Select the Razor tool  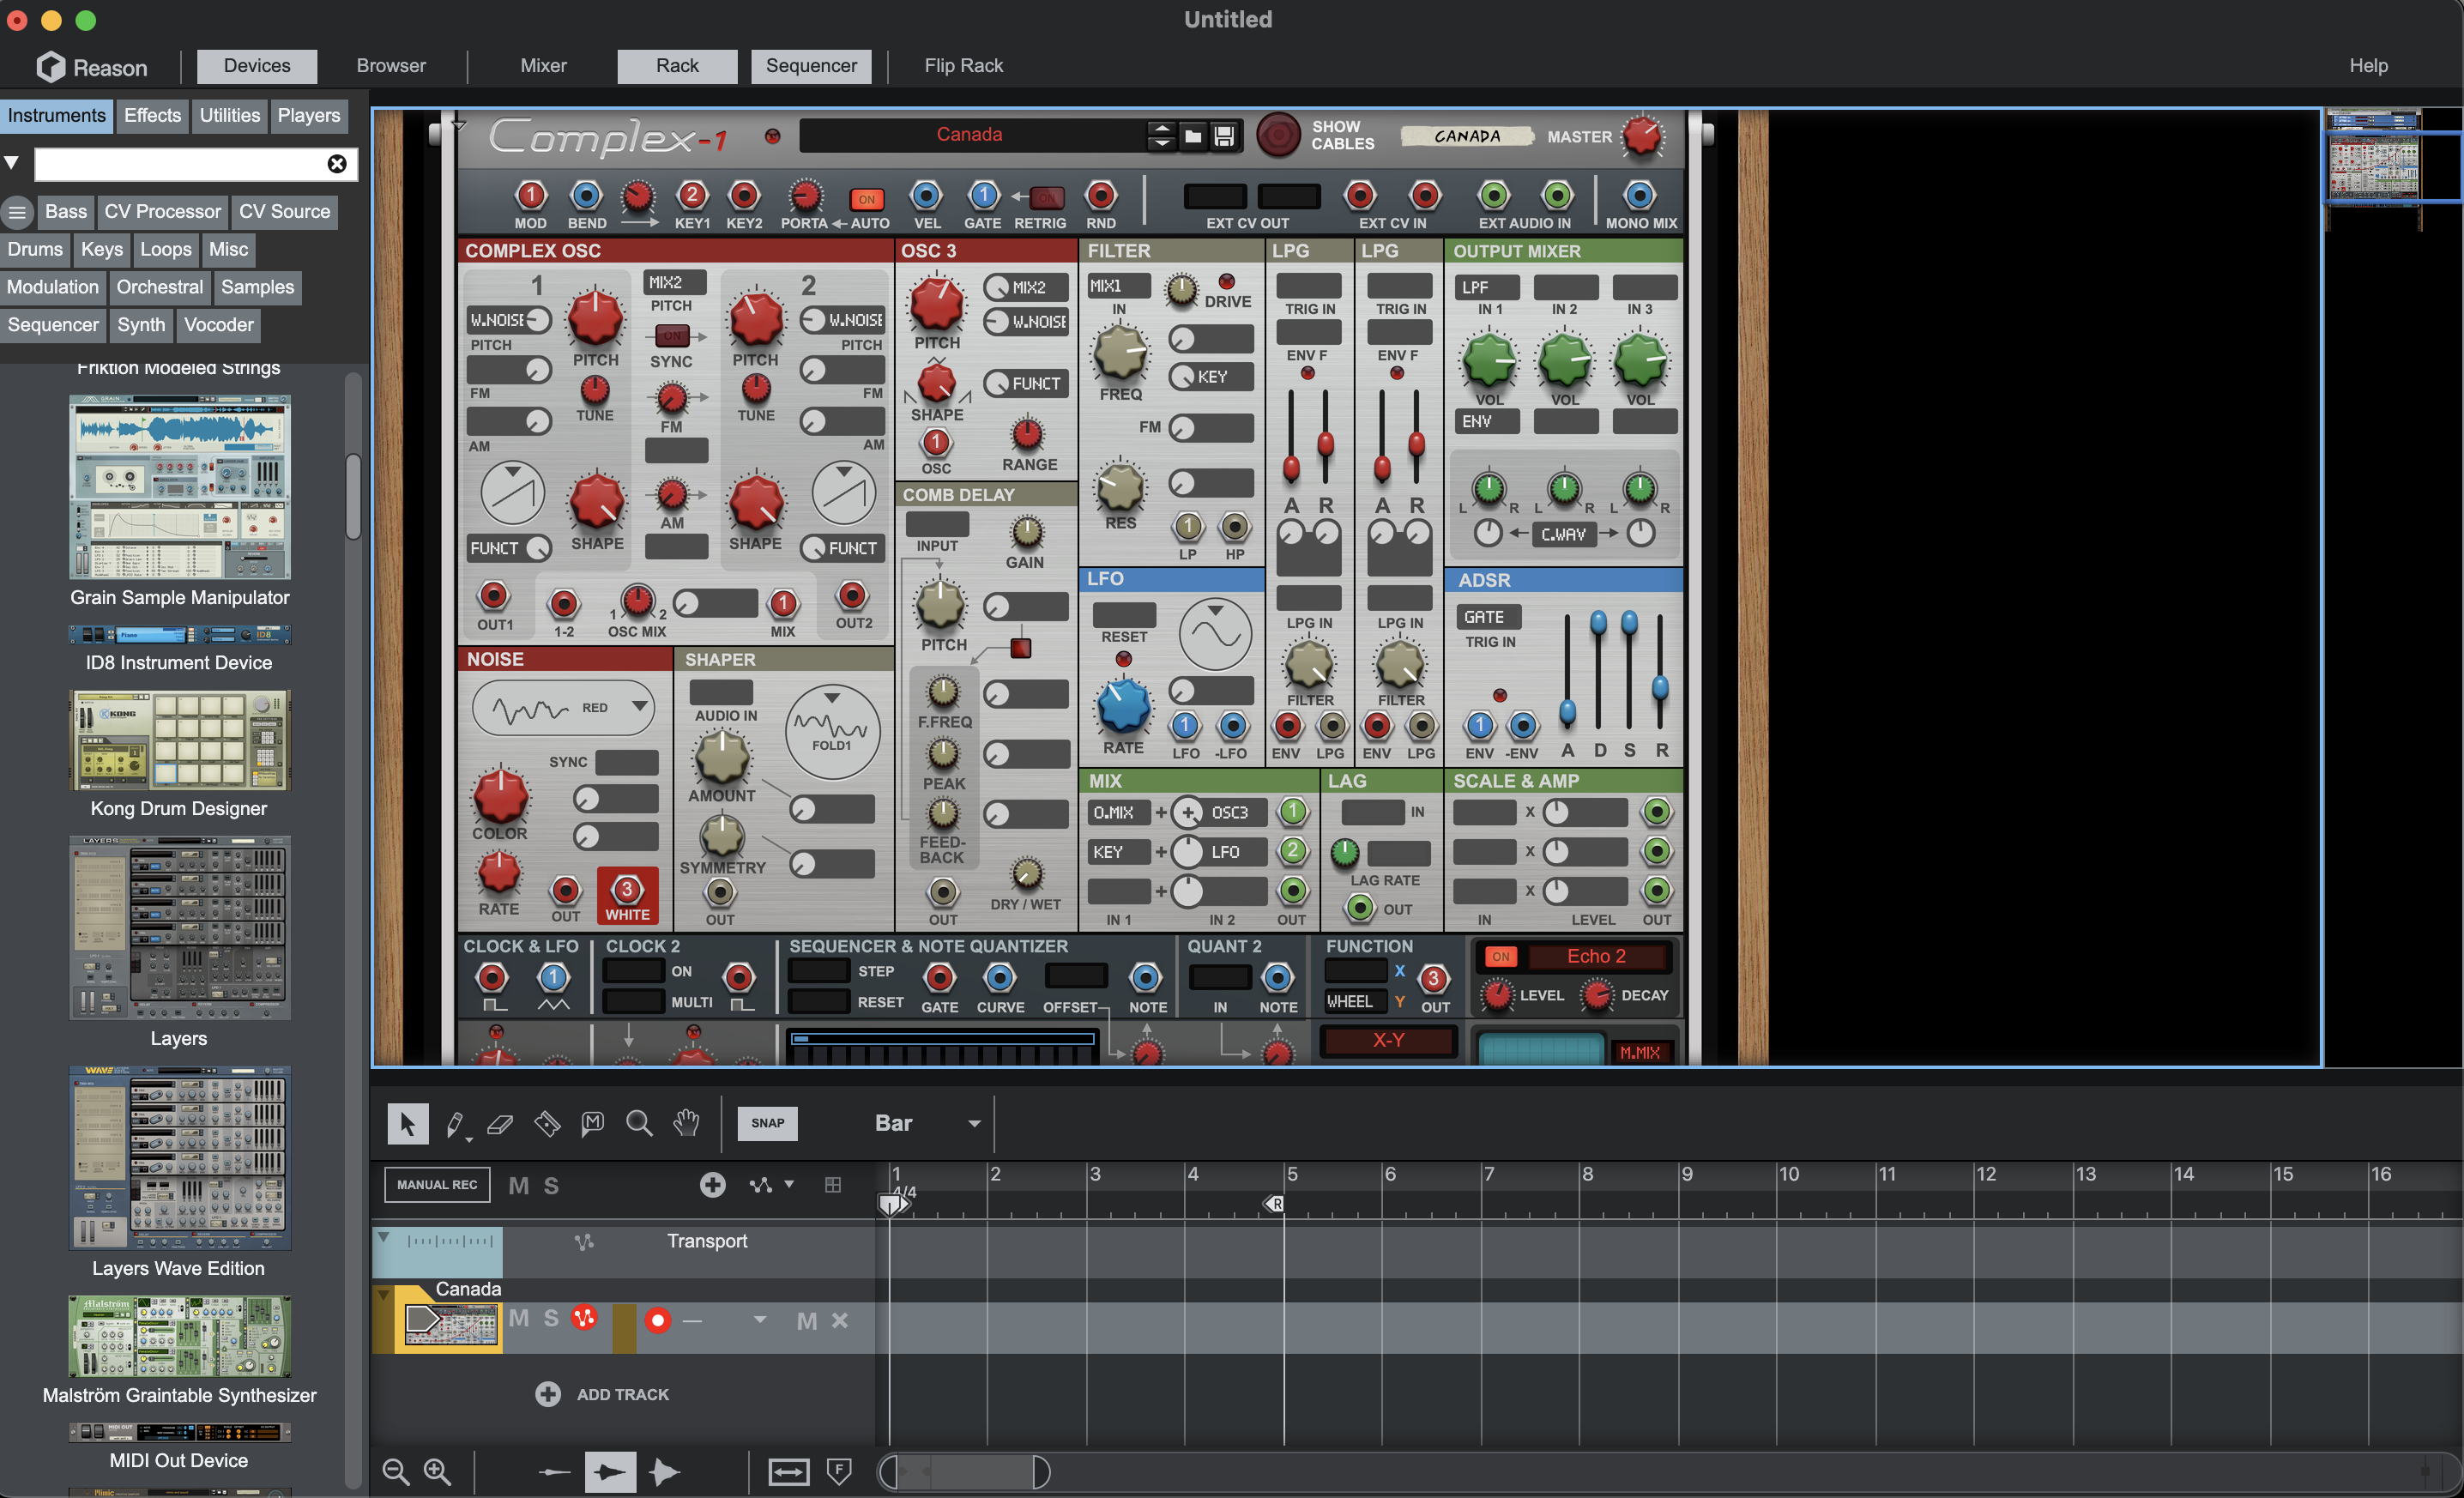547,1123
